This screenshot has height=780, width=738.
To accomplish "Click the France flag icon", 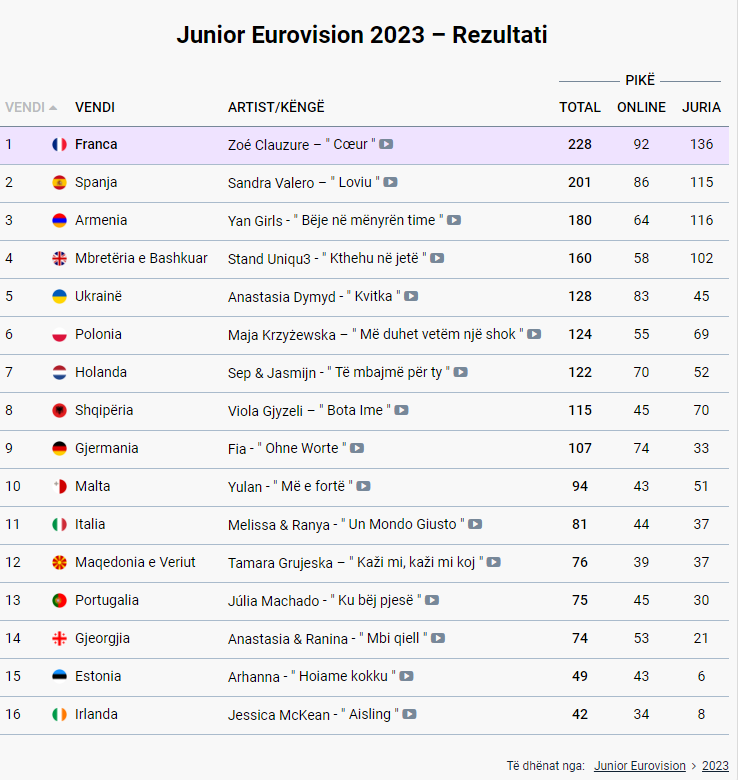I will (x=59, y=144).
